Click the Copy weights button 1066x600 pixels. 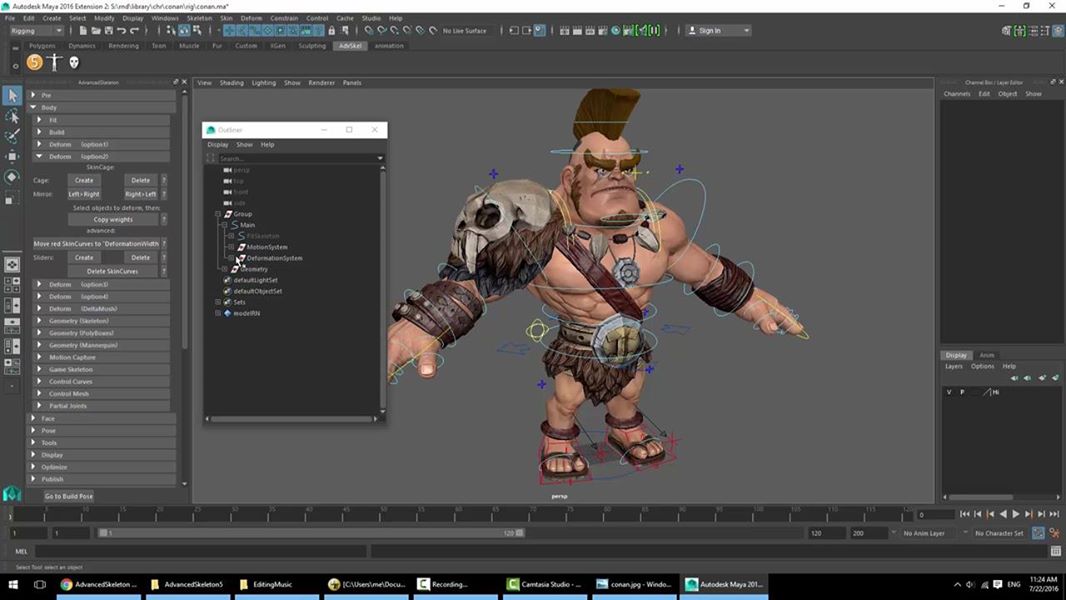pos(114,219)
